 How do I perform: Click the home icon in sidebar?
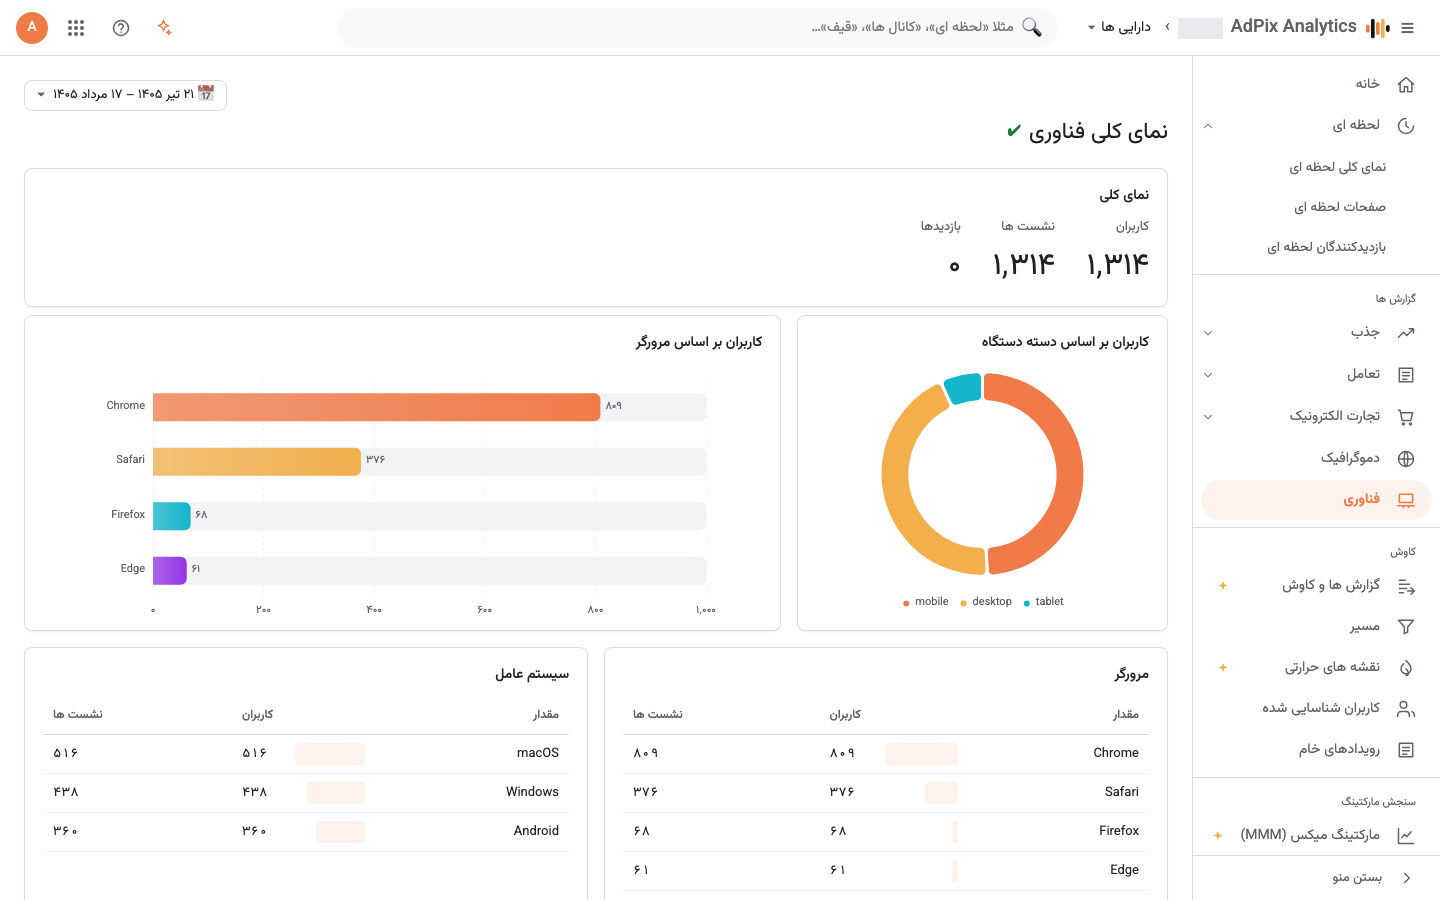(x=1406, y=84)
